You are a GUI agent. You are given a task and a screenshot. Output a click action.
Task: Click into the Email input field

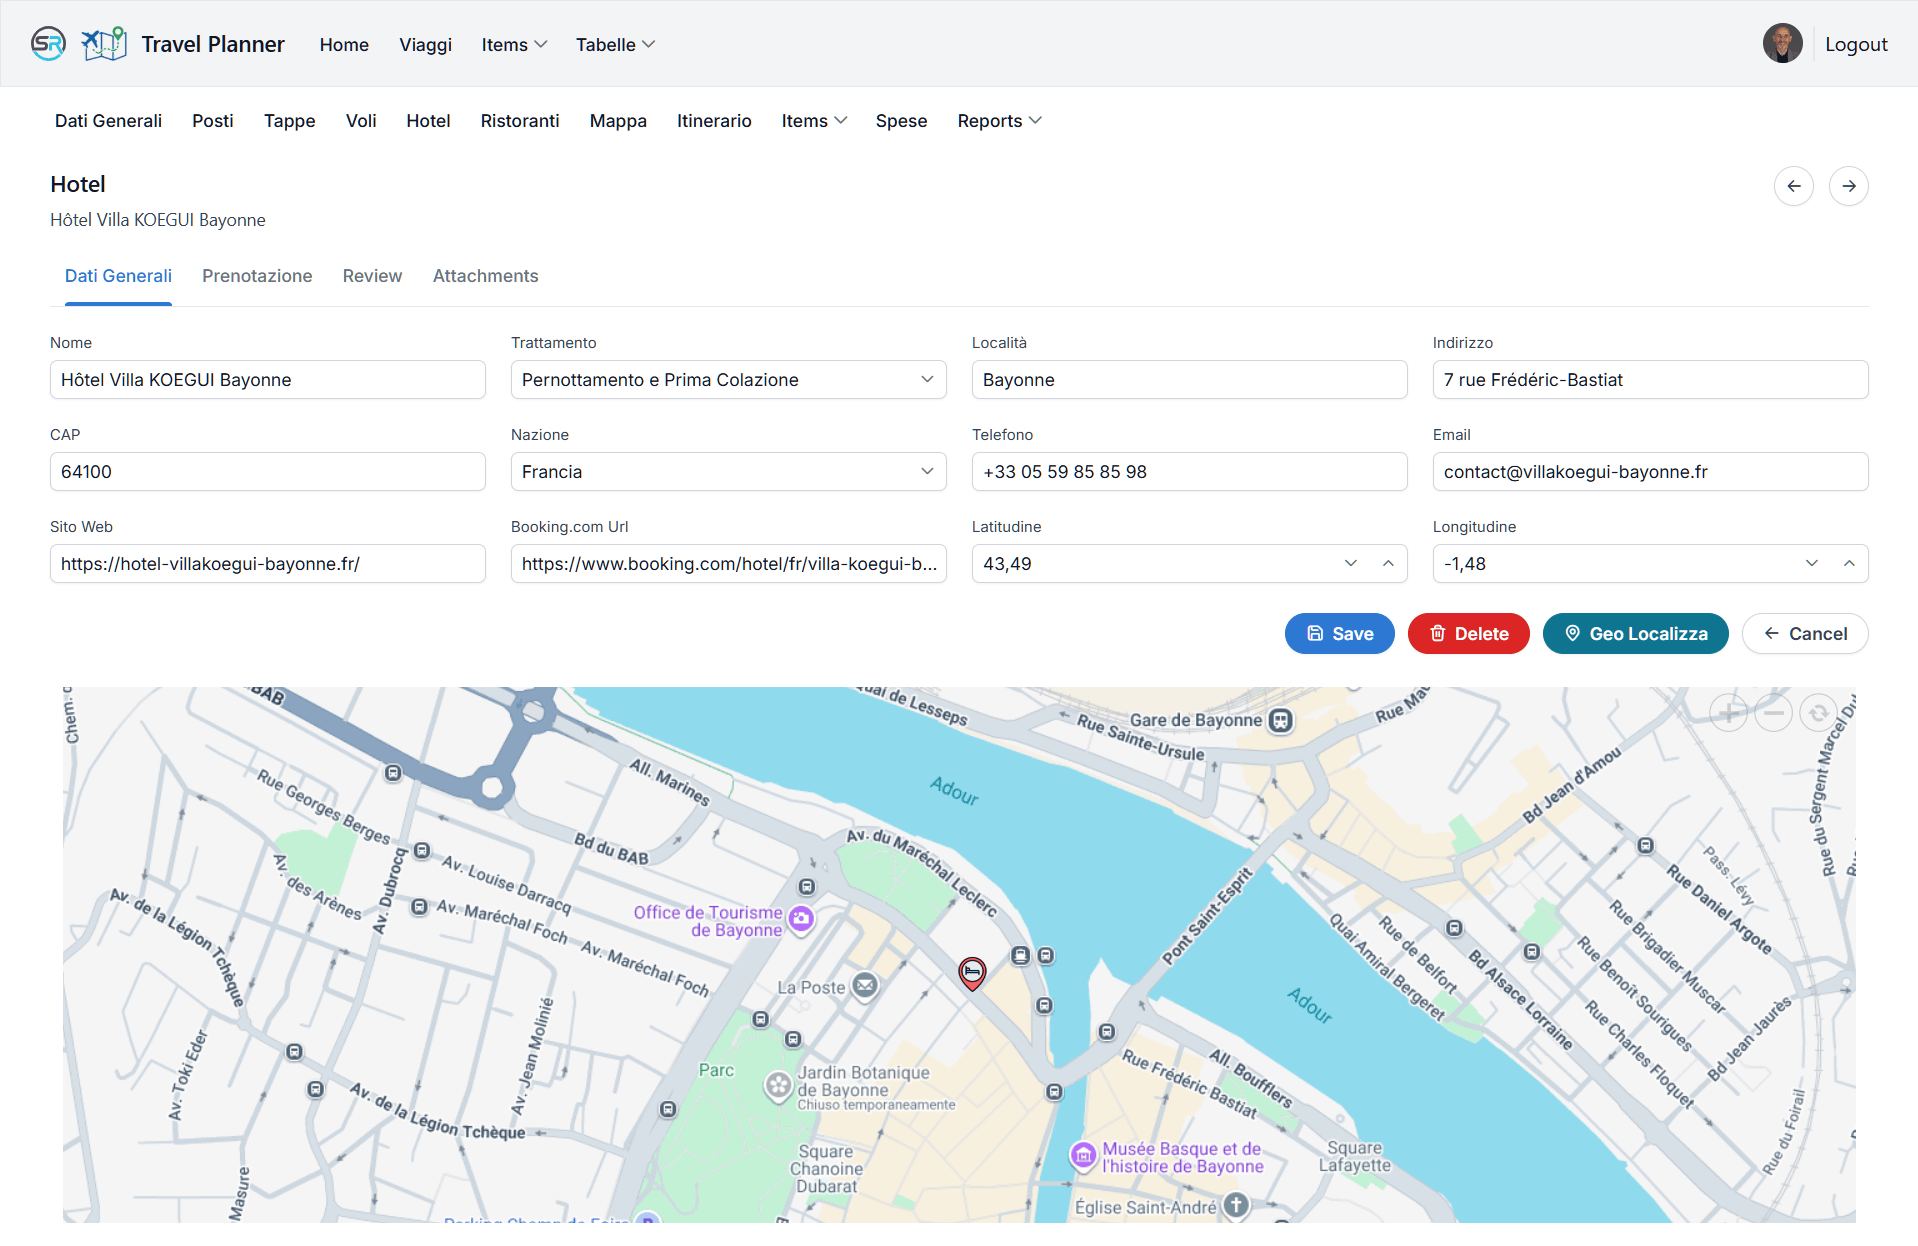tap(1649, 472)
